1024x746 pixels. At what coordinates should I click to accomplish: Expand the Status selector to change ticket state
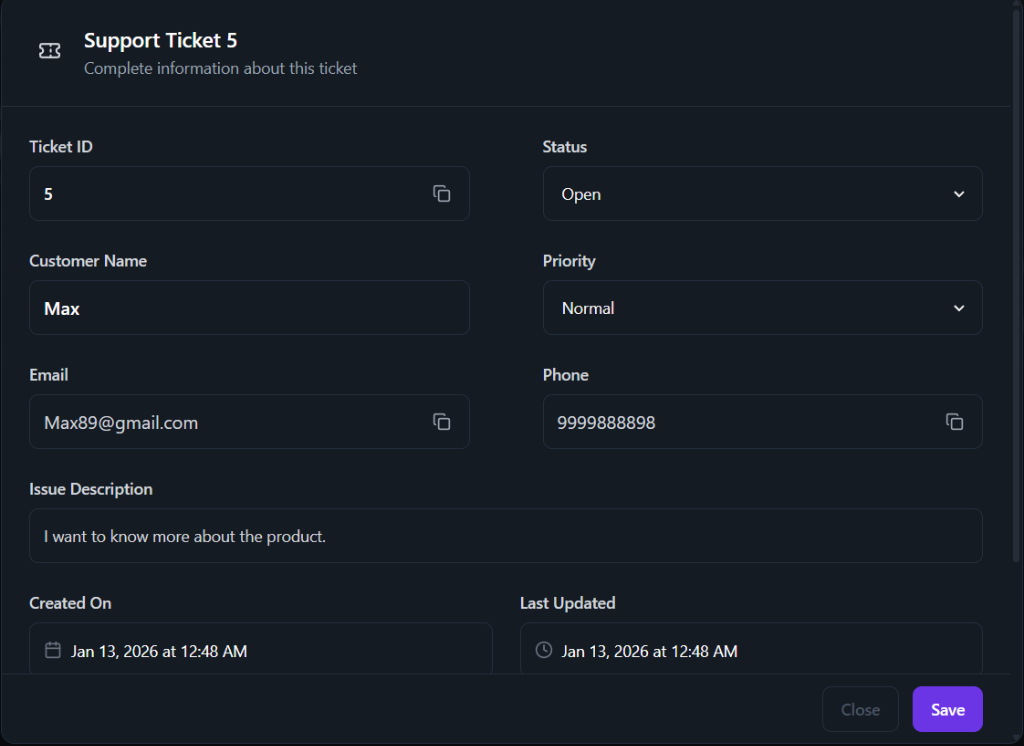coord(763,193)
